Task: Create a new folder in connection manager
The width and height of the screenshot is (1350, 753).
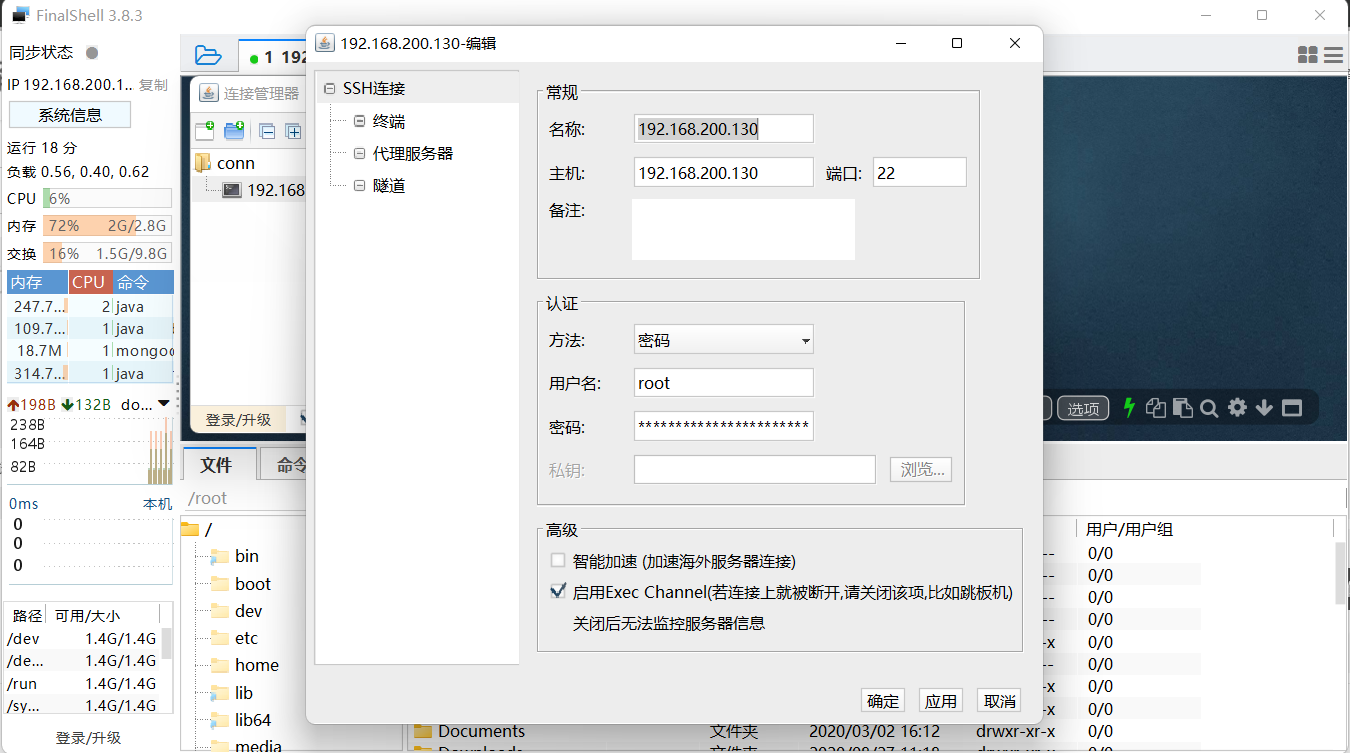Action: [x=233, y=131]
